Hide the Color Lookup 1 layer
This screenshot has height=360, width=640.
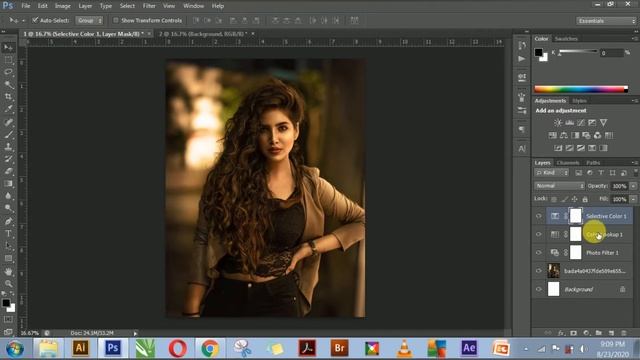pyautogui.click(x=539, y=234)
